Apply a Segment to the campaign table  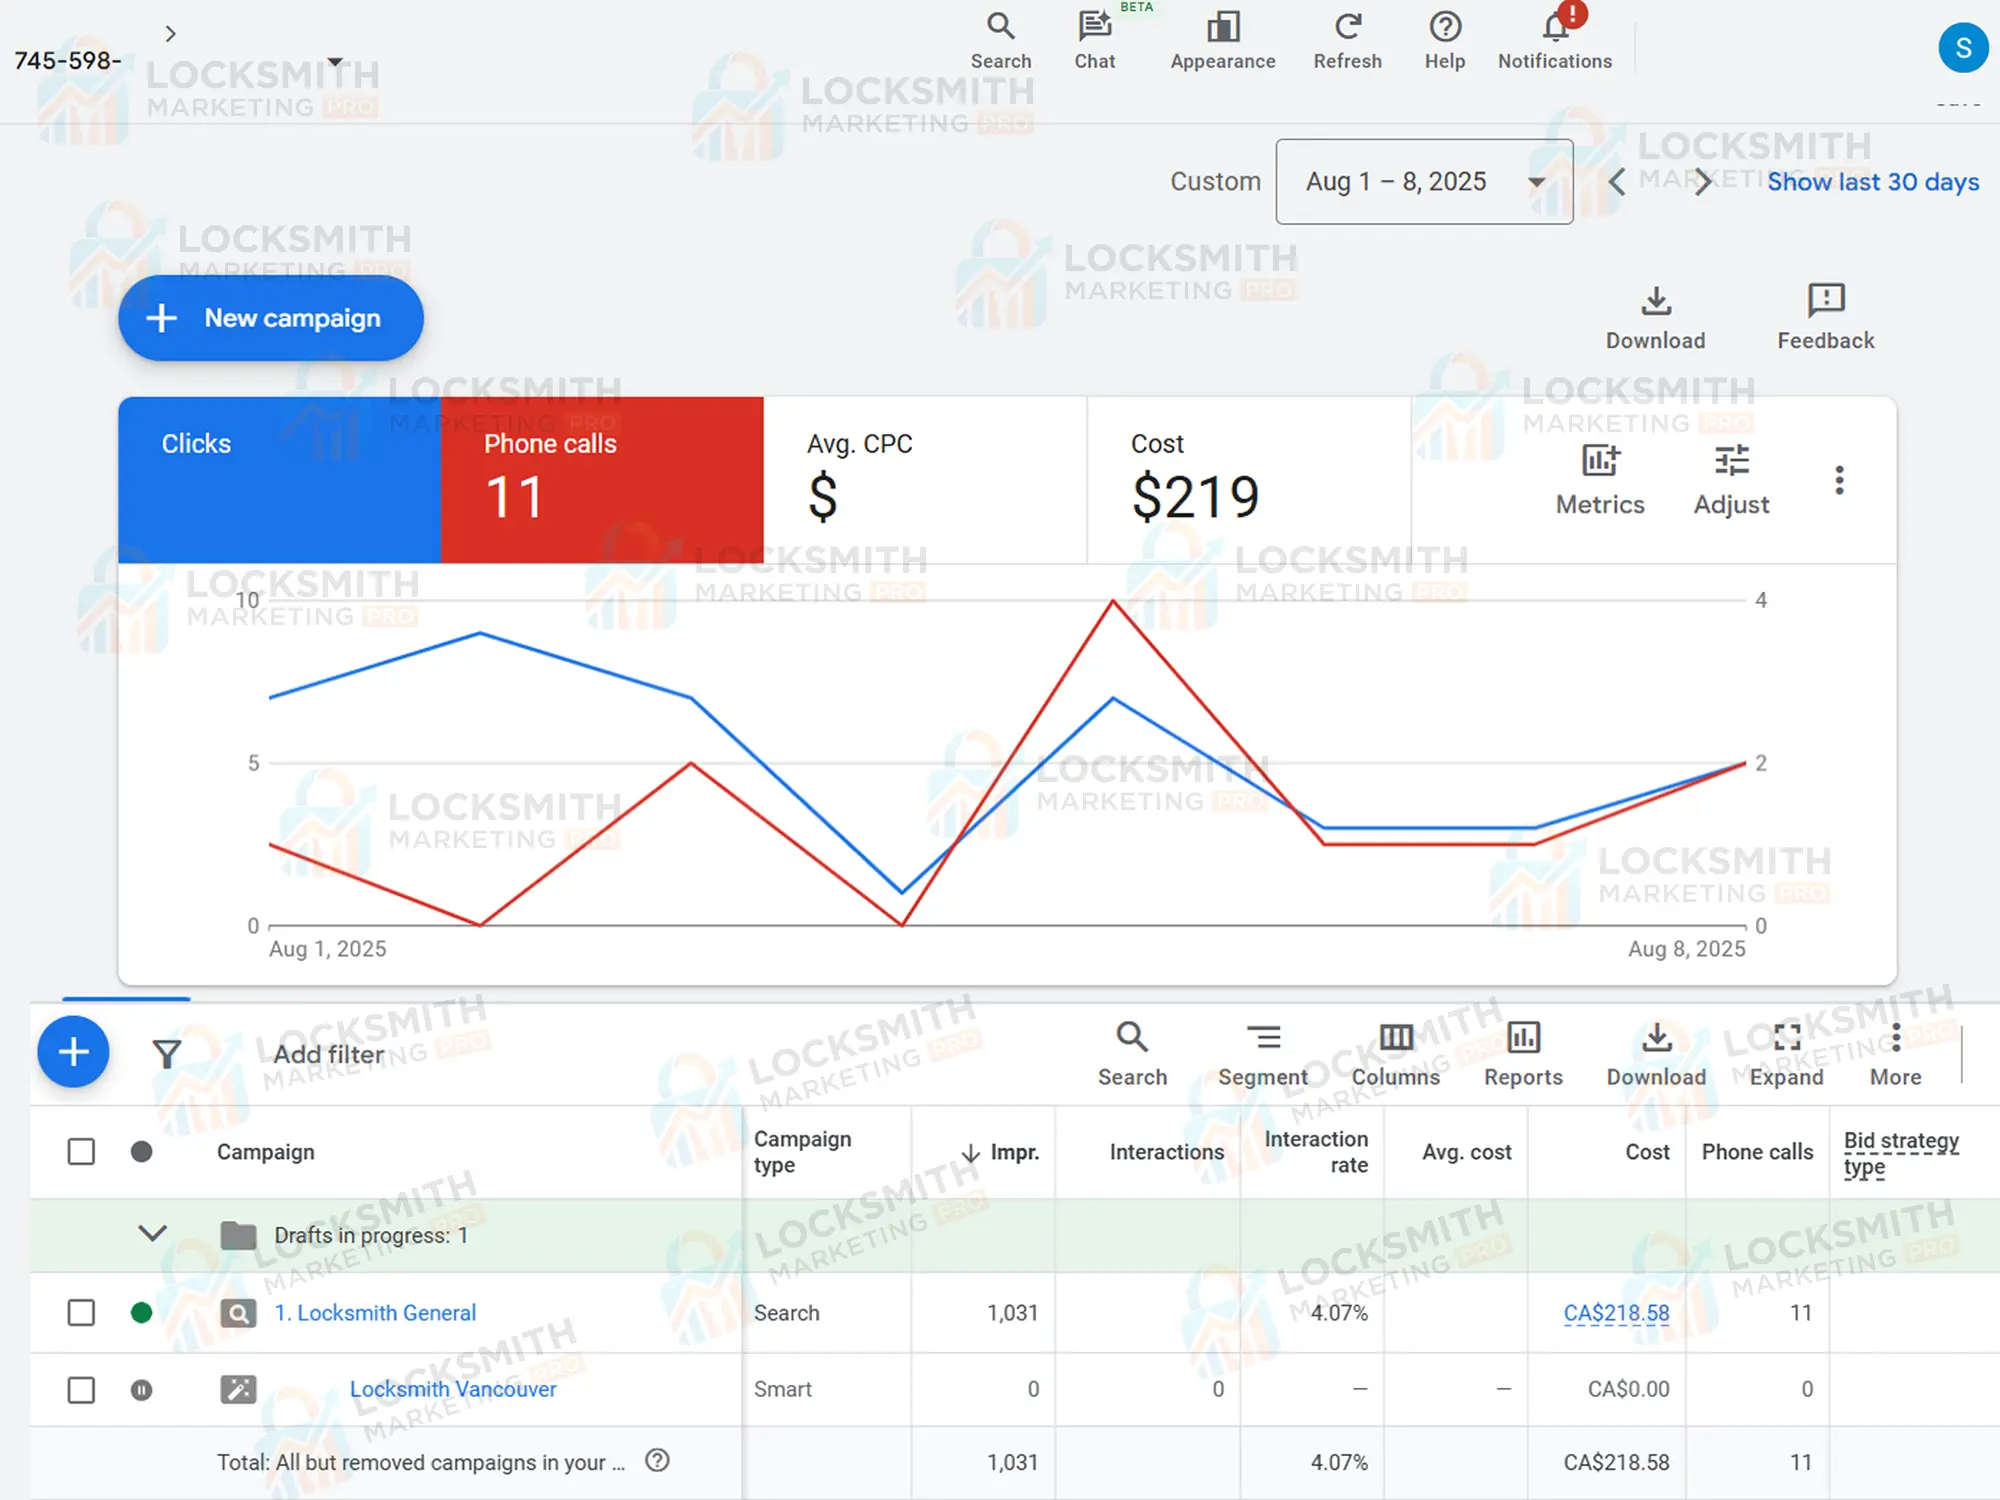(1263, 1053)
